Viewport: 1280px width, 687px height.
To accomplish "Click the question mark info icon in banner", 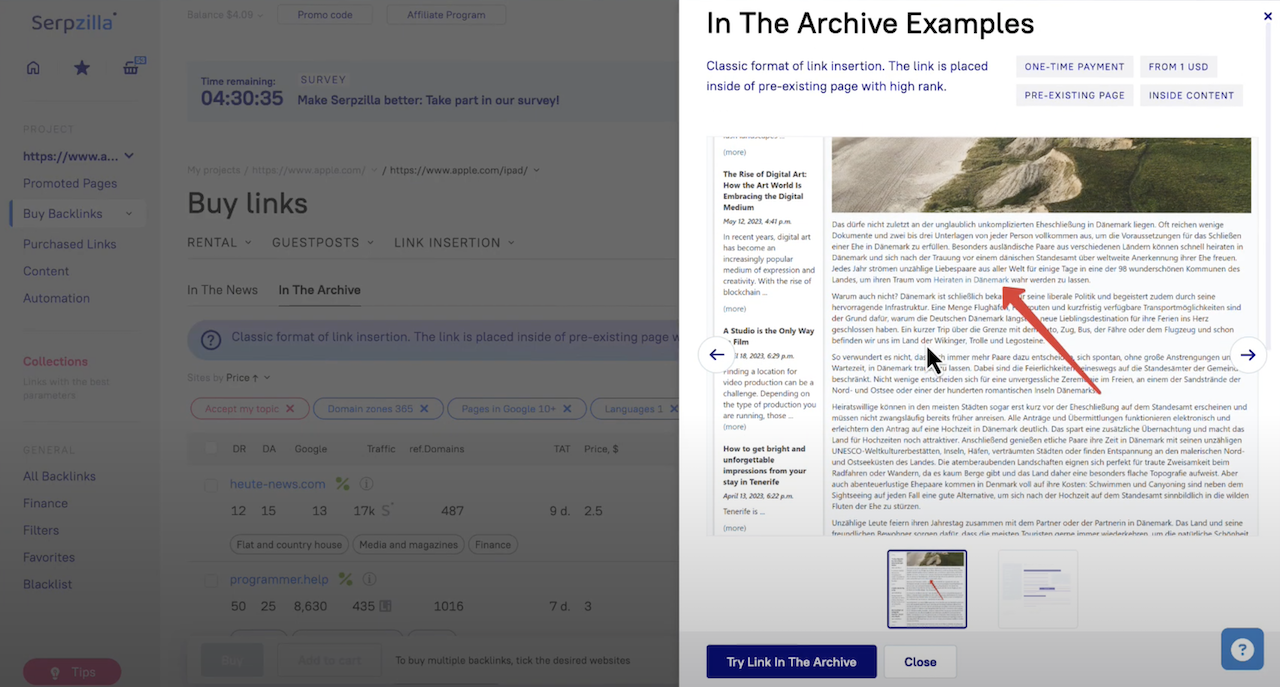I will 211,339.
